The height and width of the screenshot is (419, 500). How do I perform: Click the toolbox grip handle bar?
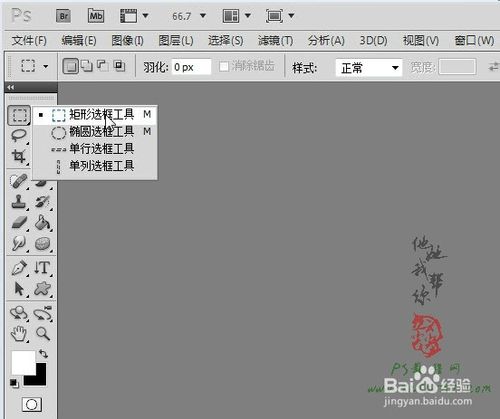(31, 98)
